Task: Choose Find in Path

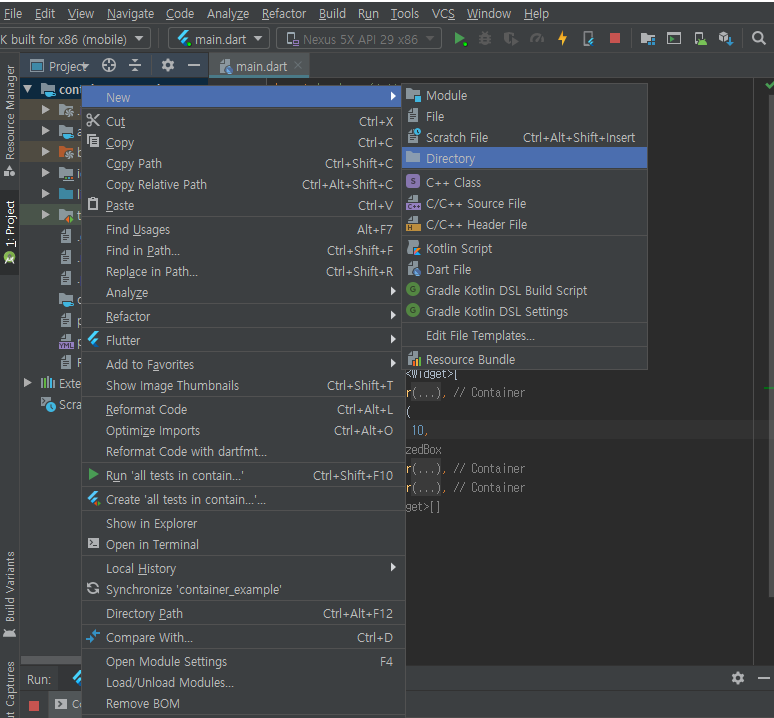Action: (x=243, y=250)
